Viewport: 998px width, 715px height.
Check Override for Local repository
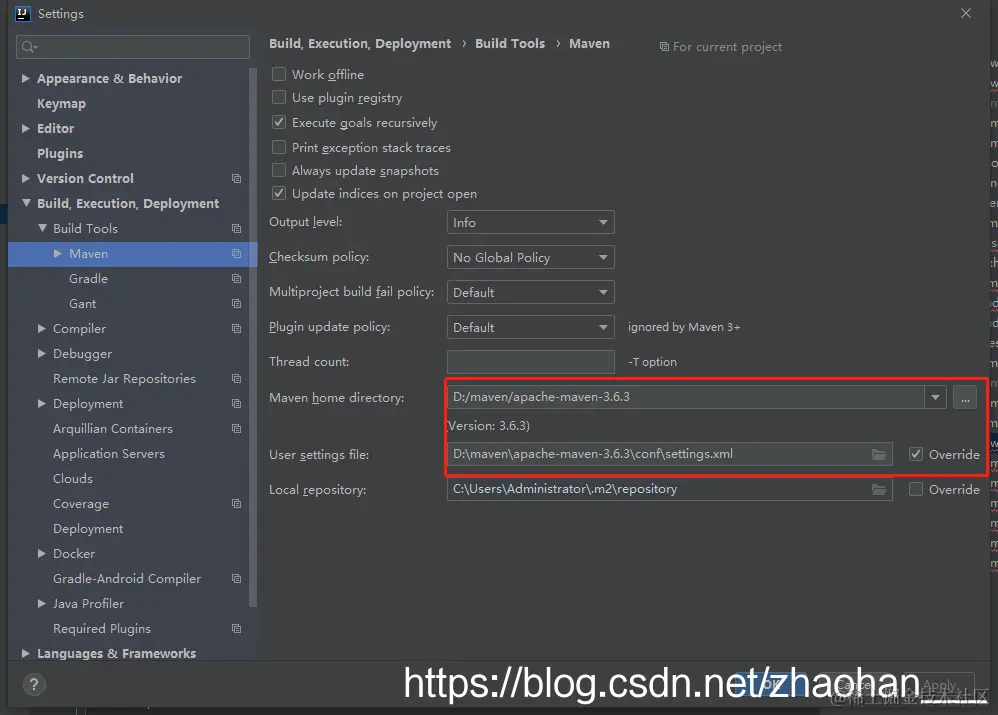tap(916, 490)
